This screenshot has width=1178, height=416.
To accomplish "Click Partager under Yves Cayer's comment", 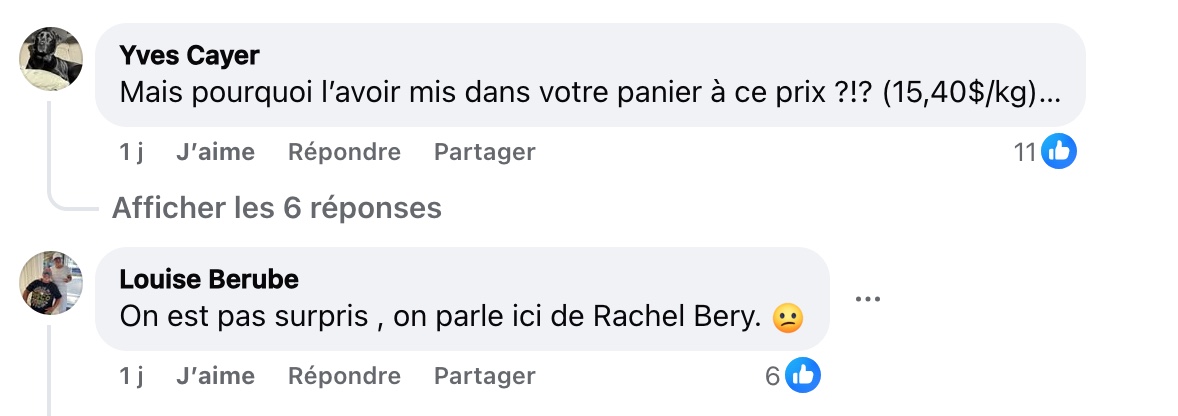I will tap(484, 152).
